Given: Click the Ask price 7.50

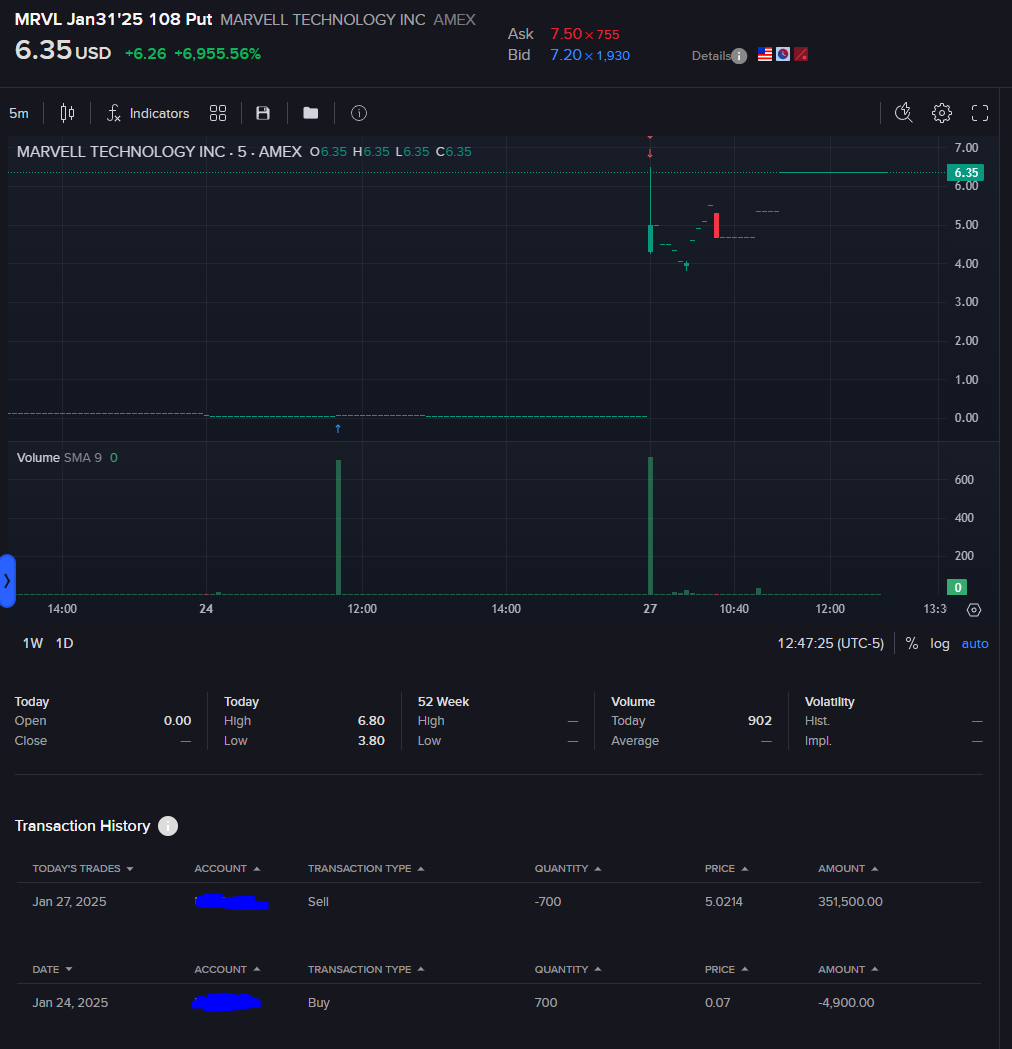Looking at the screenshot, I should (566, 34).
